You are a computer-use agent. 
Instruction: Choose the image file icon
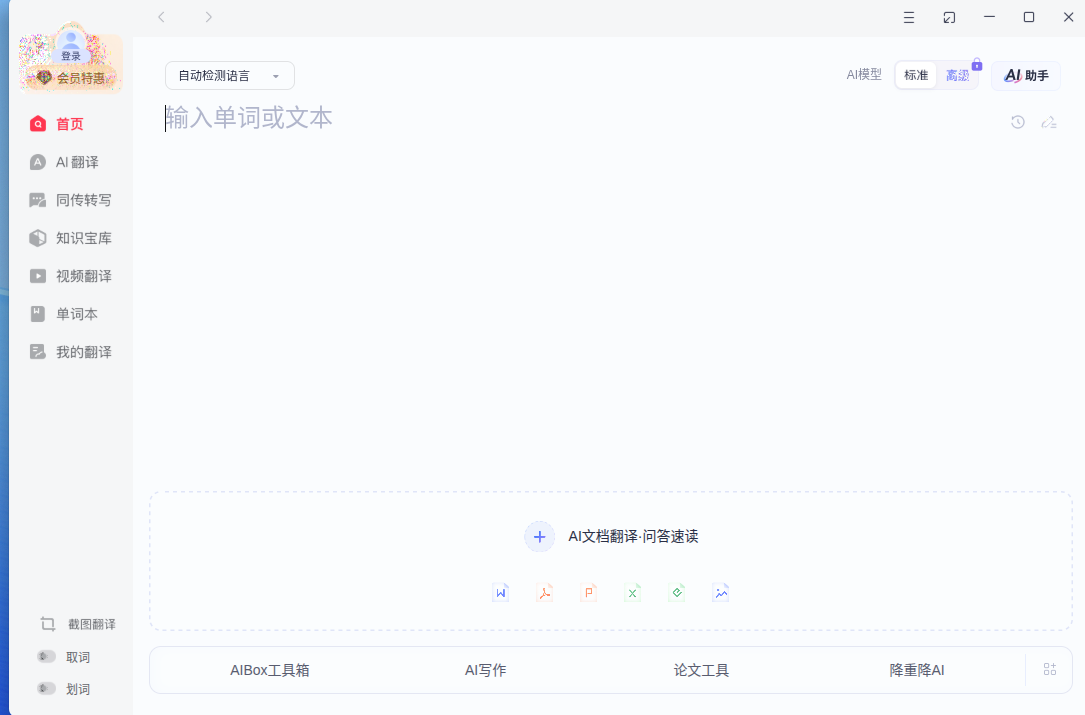(721, 592)
